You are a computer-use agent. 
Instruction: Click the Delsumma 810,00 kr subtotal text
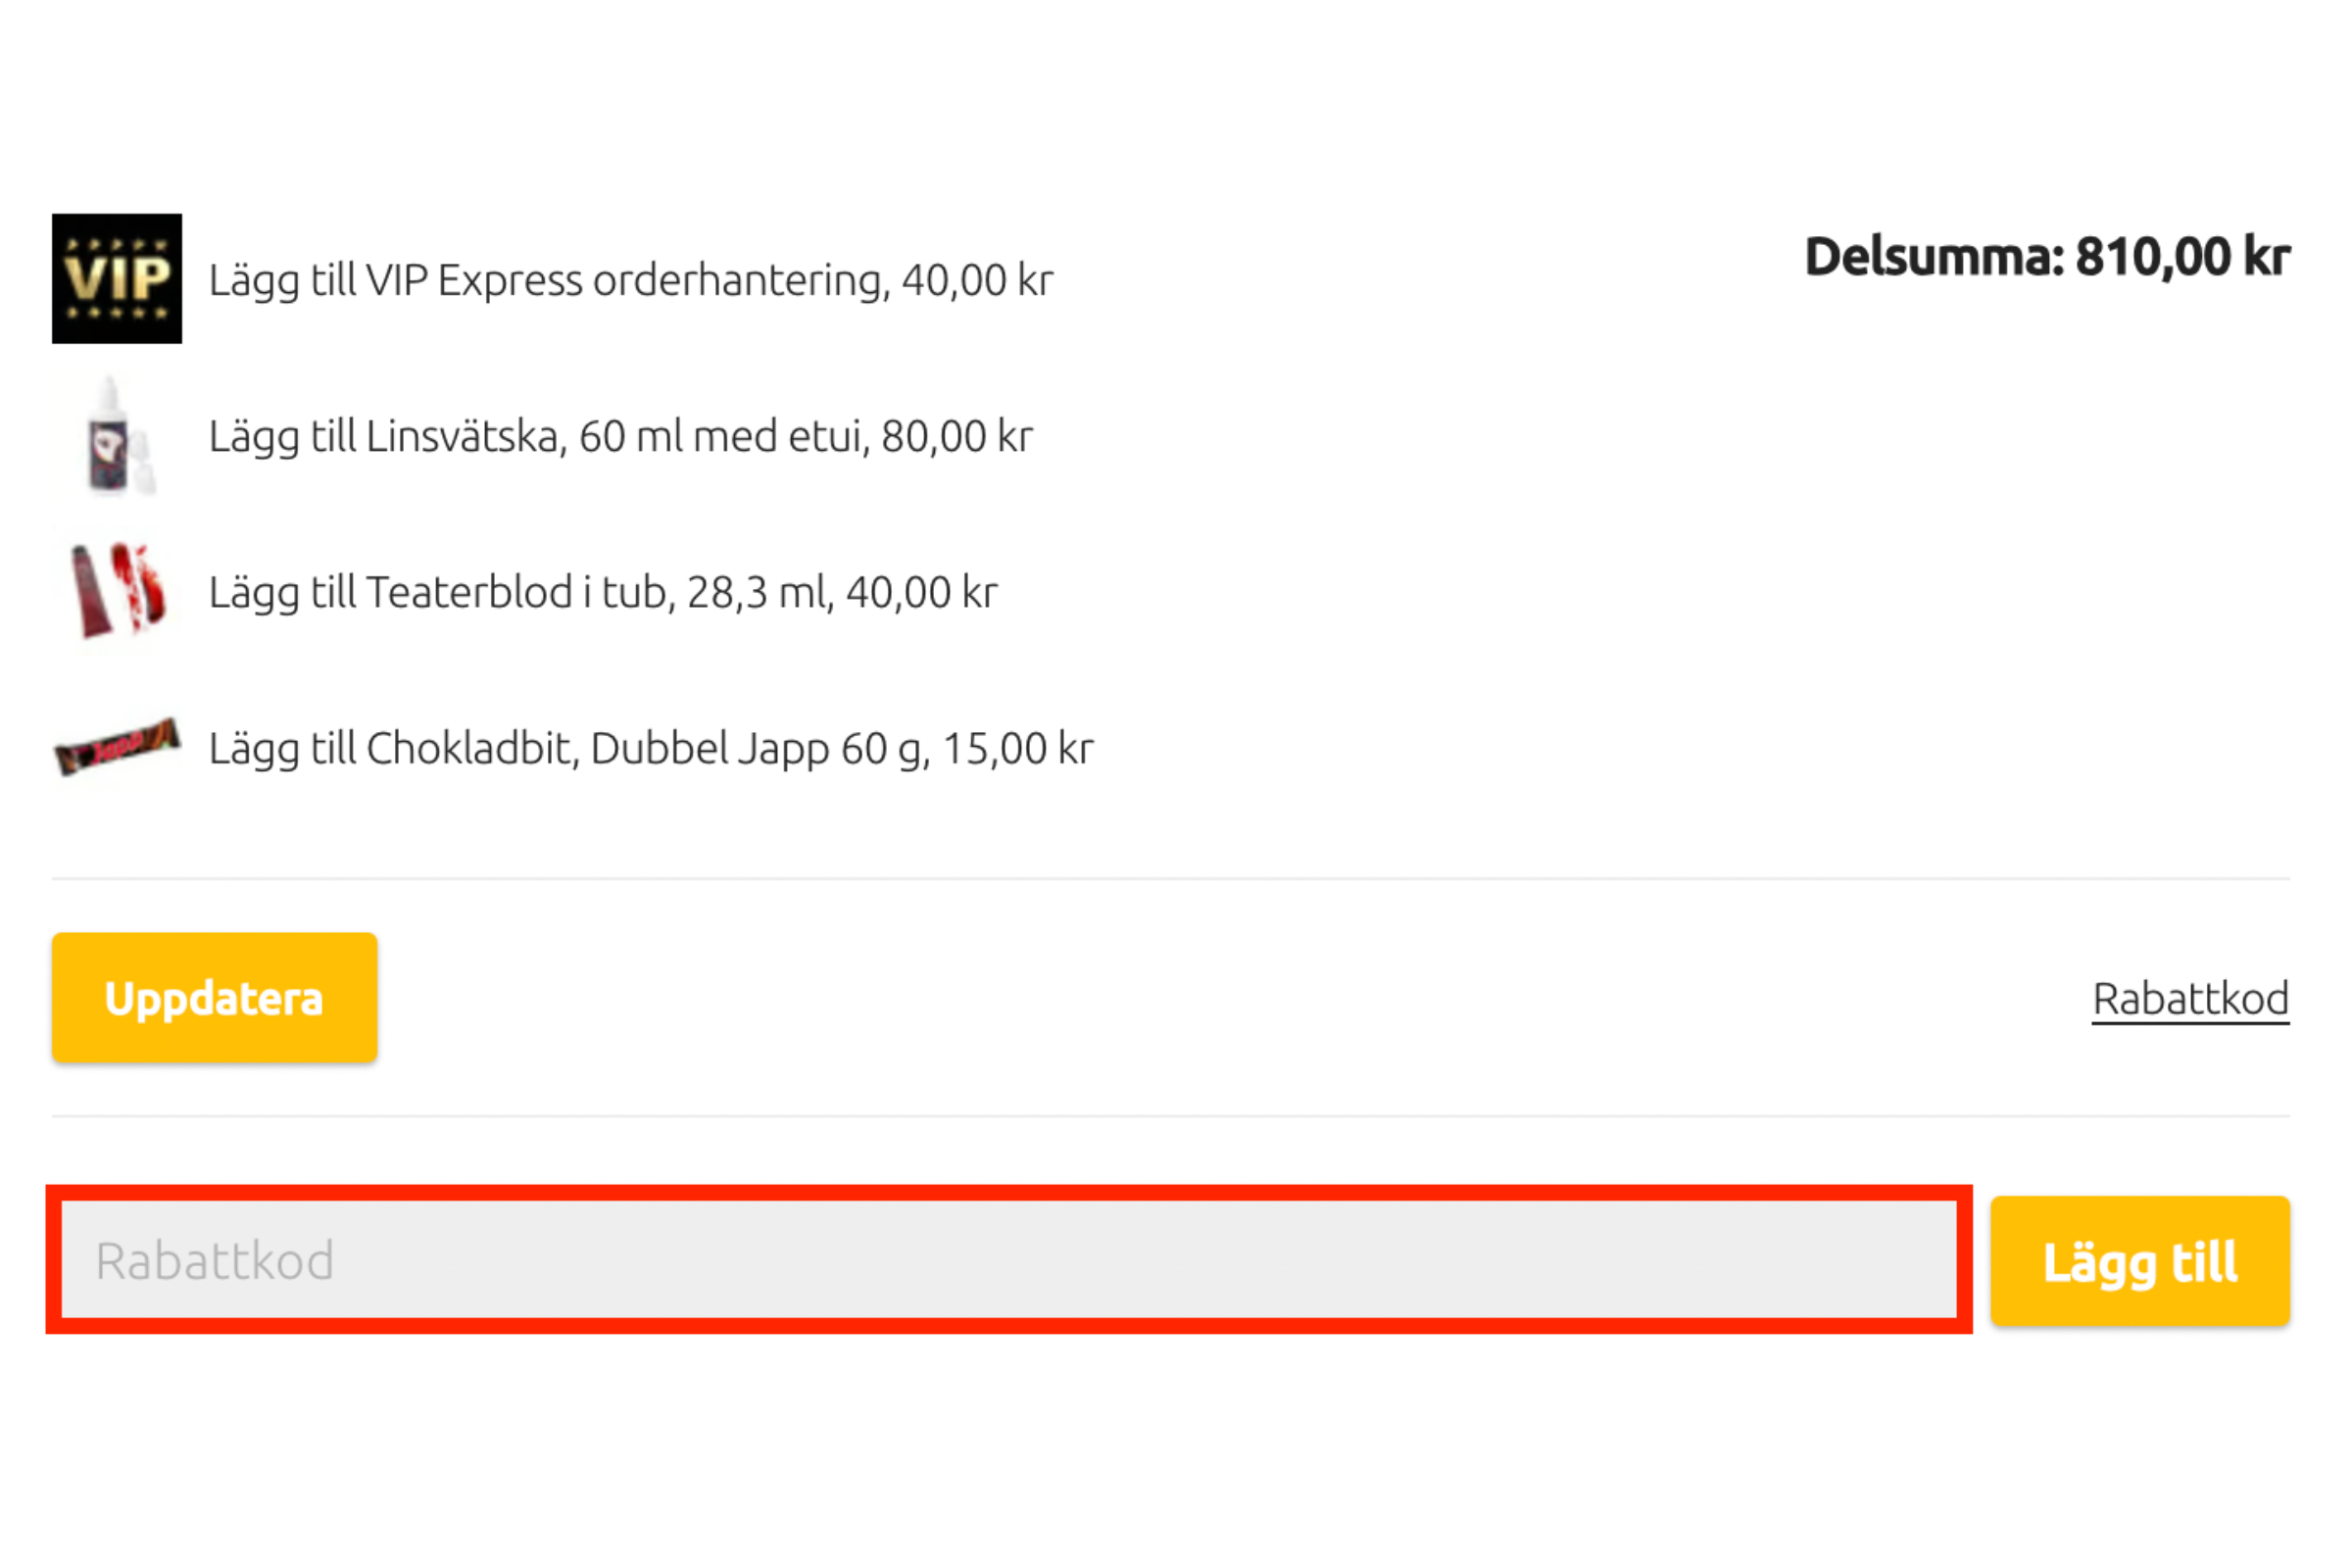click(2047, 257)
